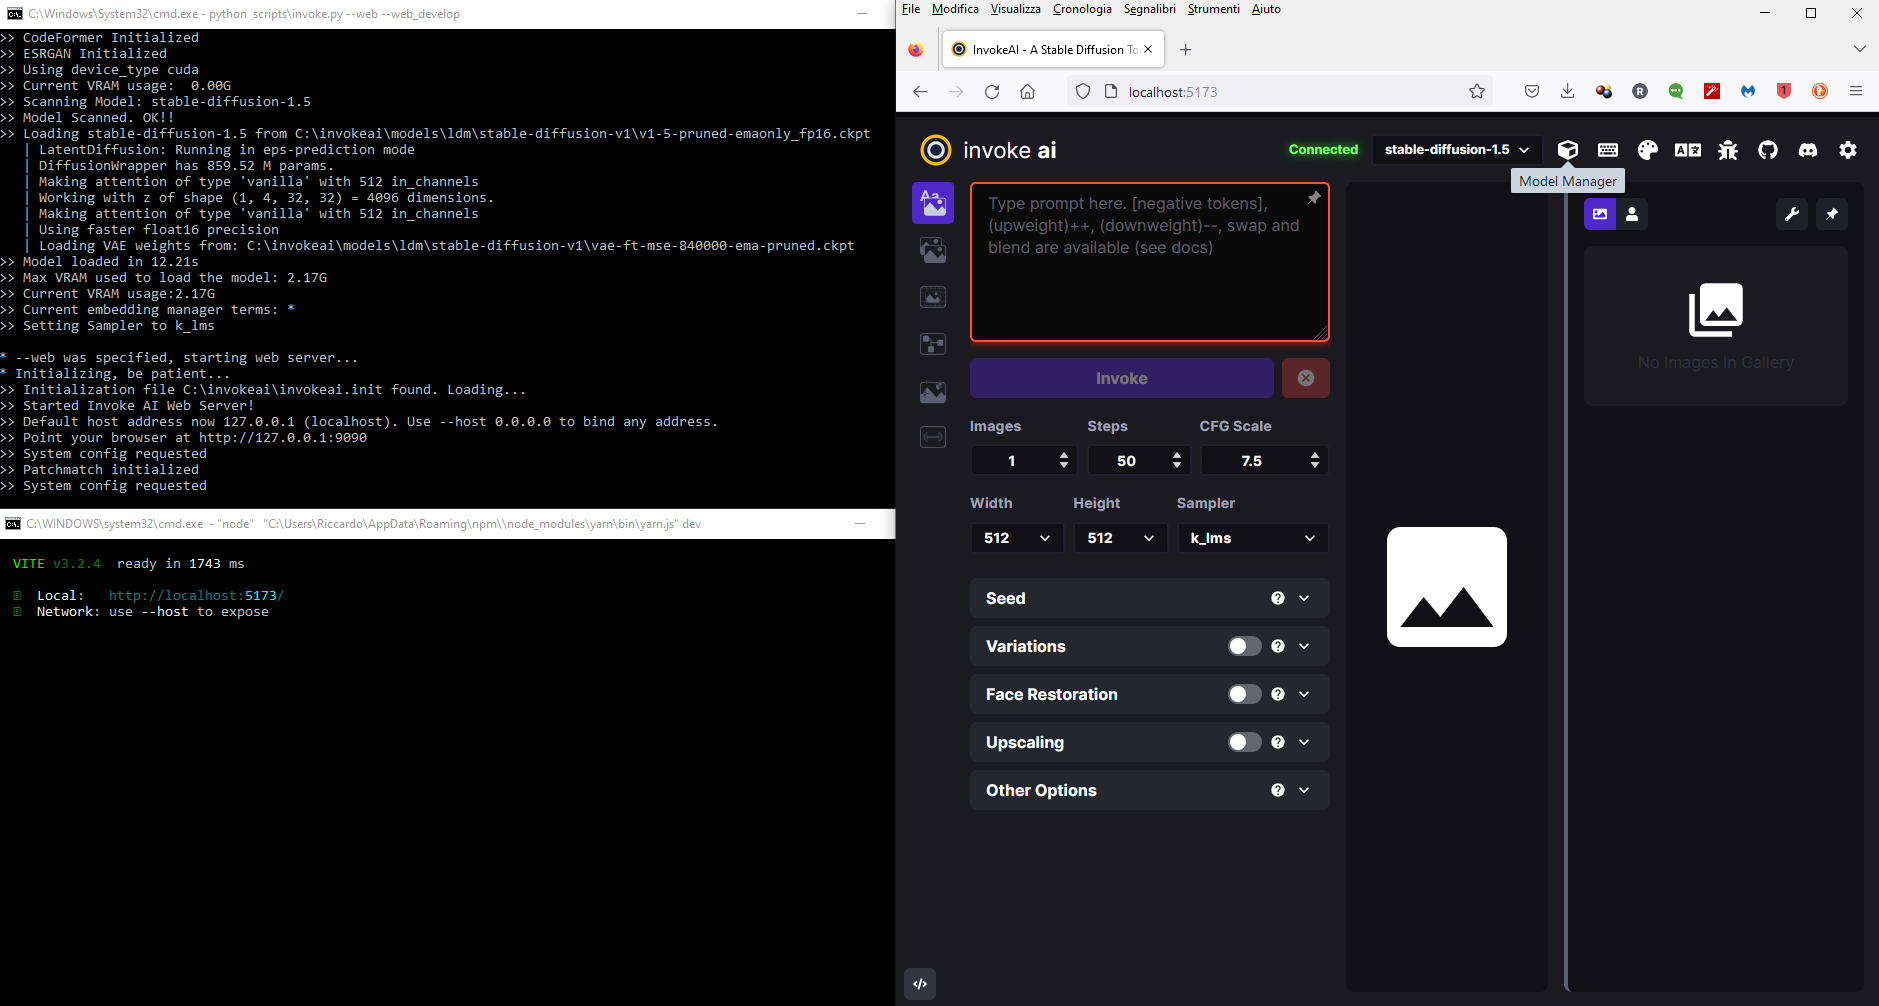Expand the Seed section chevron
The image size is (1879, 1006).
(x=1304, y=598)
